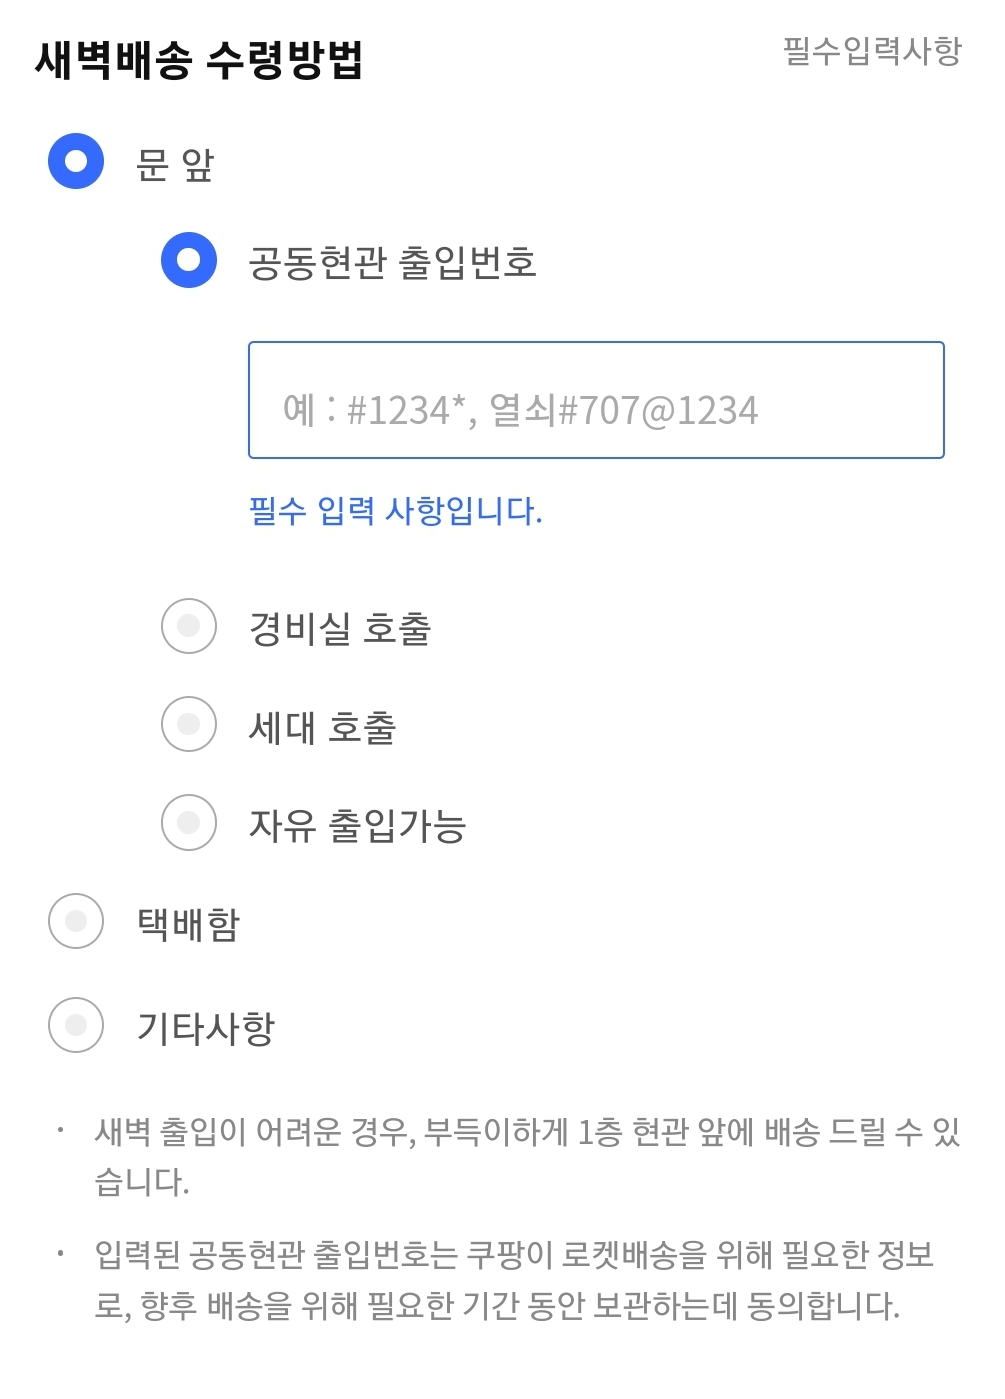Click the 문 앞 option label

point(175,164)
